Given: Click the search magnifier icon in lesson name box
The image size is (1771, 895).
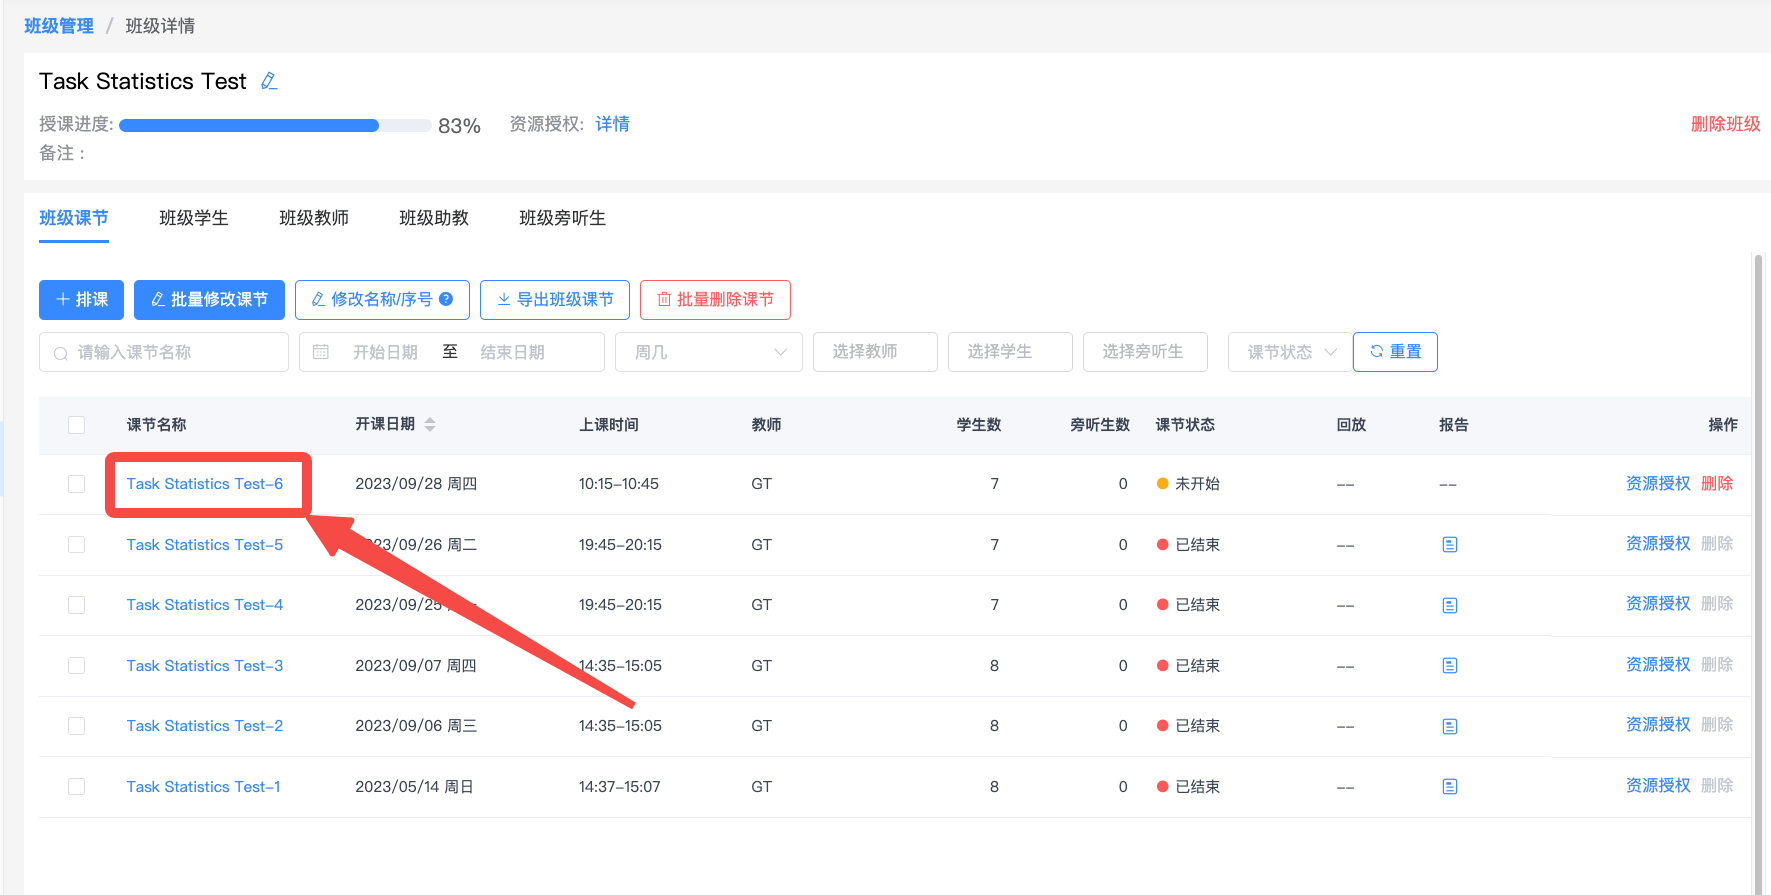Looking at the screenshot, I should [x=61, y=353].
